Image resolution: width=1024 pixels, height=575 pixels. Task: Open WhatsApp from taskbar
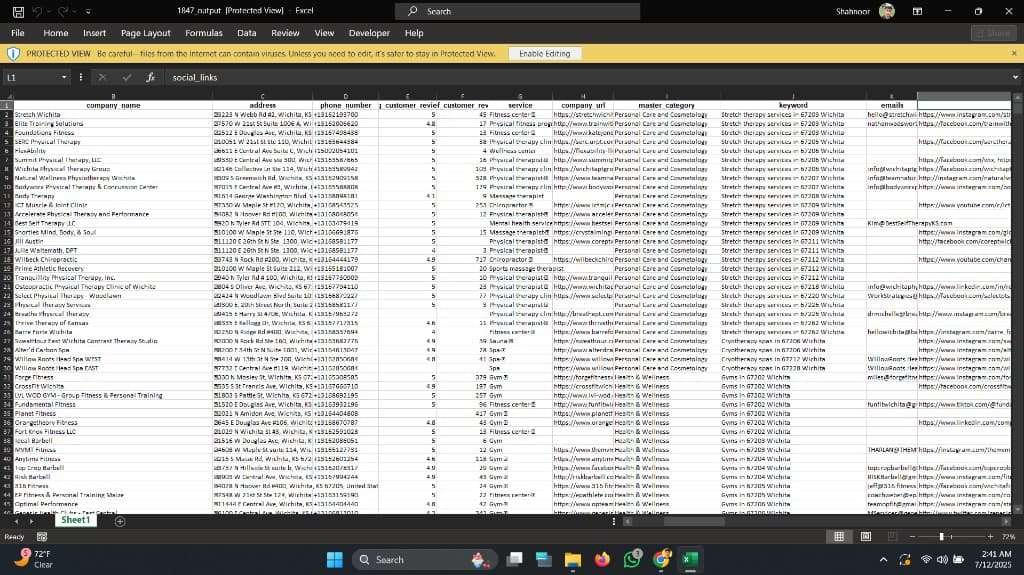tap(632, 559)
